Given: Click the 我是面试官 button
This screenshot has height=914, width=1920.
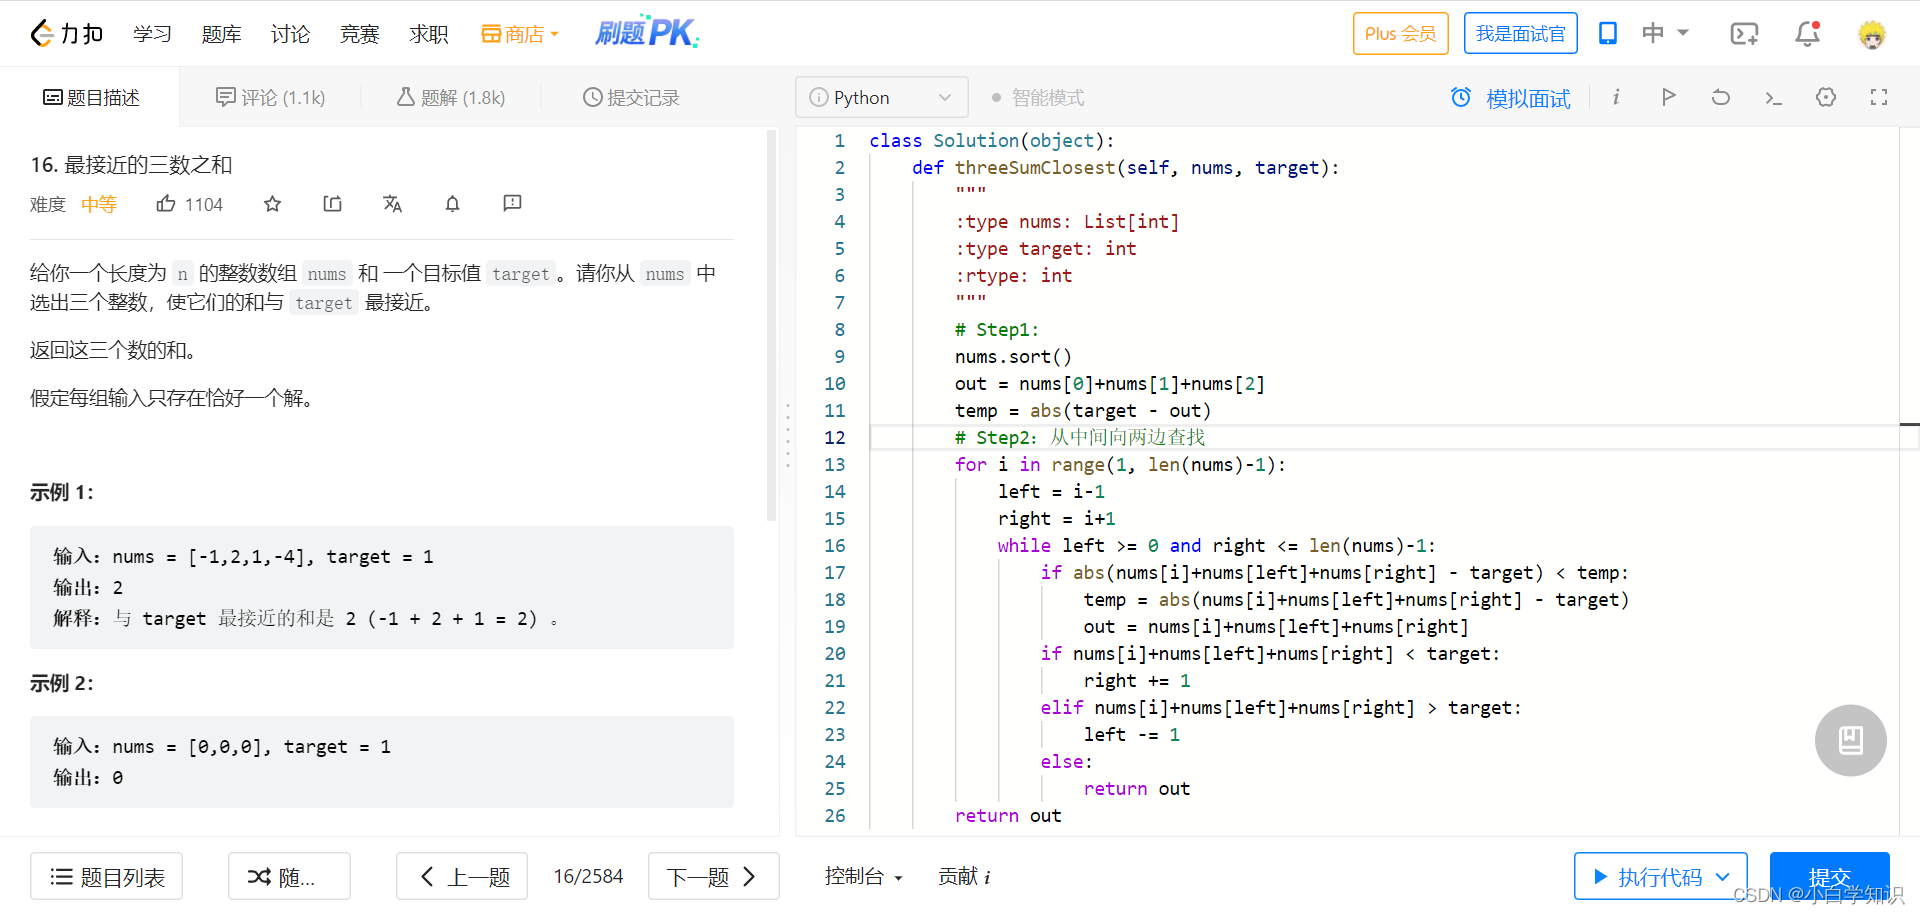Looking at the screenshot, I should pyautogui.click(x=1520, y=33).
